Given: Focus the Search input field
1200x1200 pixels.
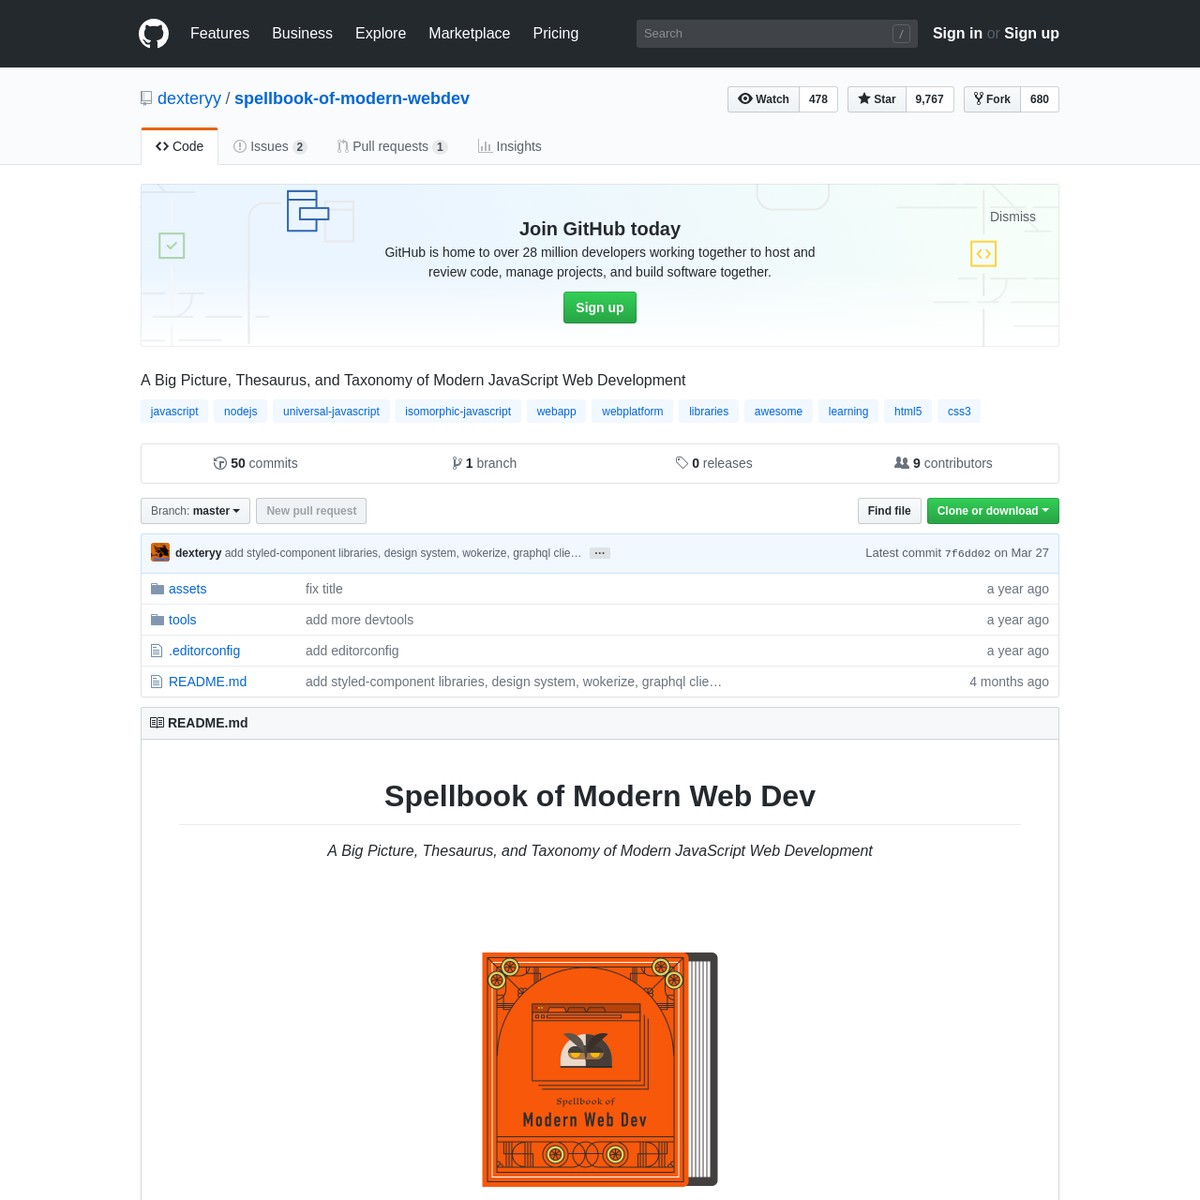Looking at the screenshot, I should [777, 33].
